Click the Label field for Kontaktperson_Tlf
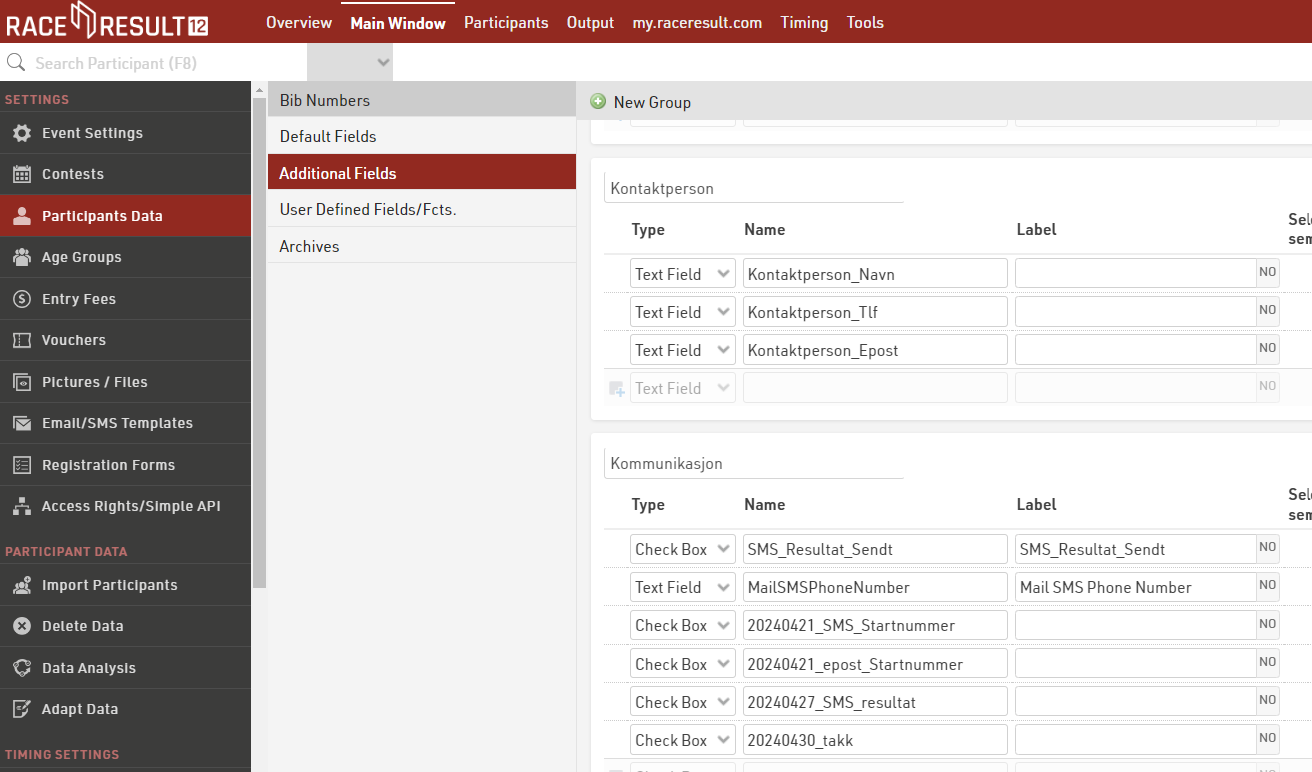 pos(1136,312)
